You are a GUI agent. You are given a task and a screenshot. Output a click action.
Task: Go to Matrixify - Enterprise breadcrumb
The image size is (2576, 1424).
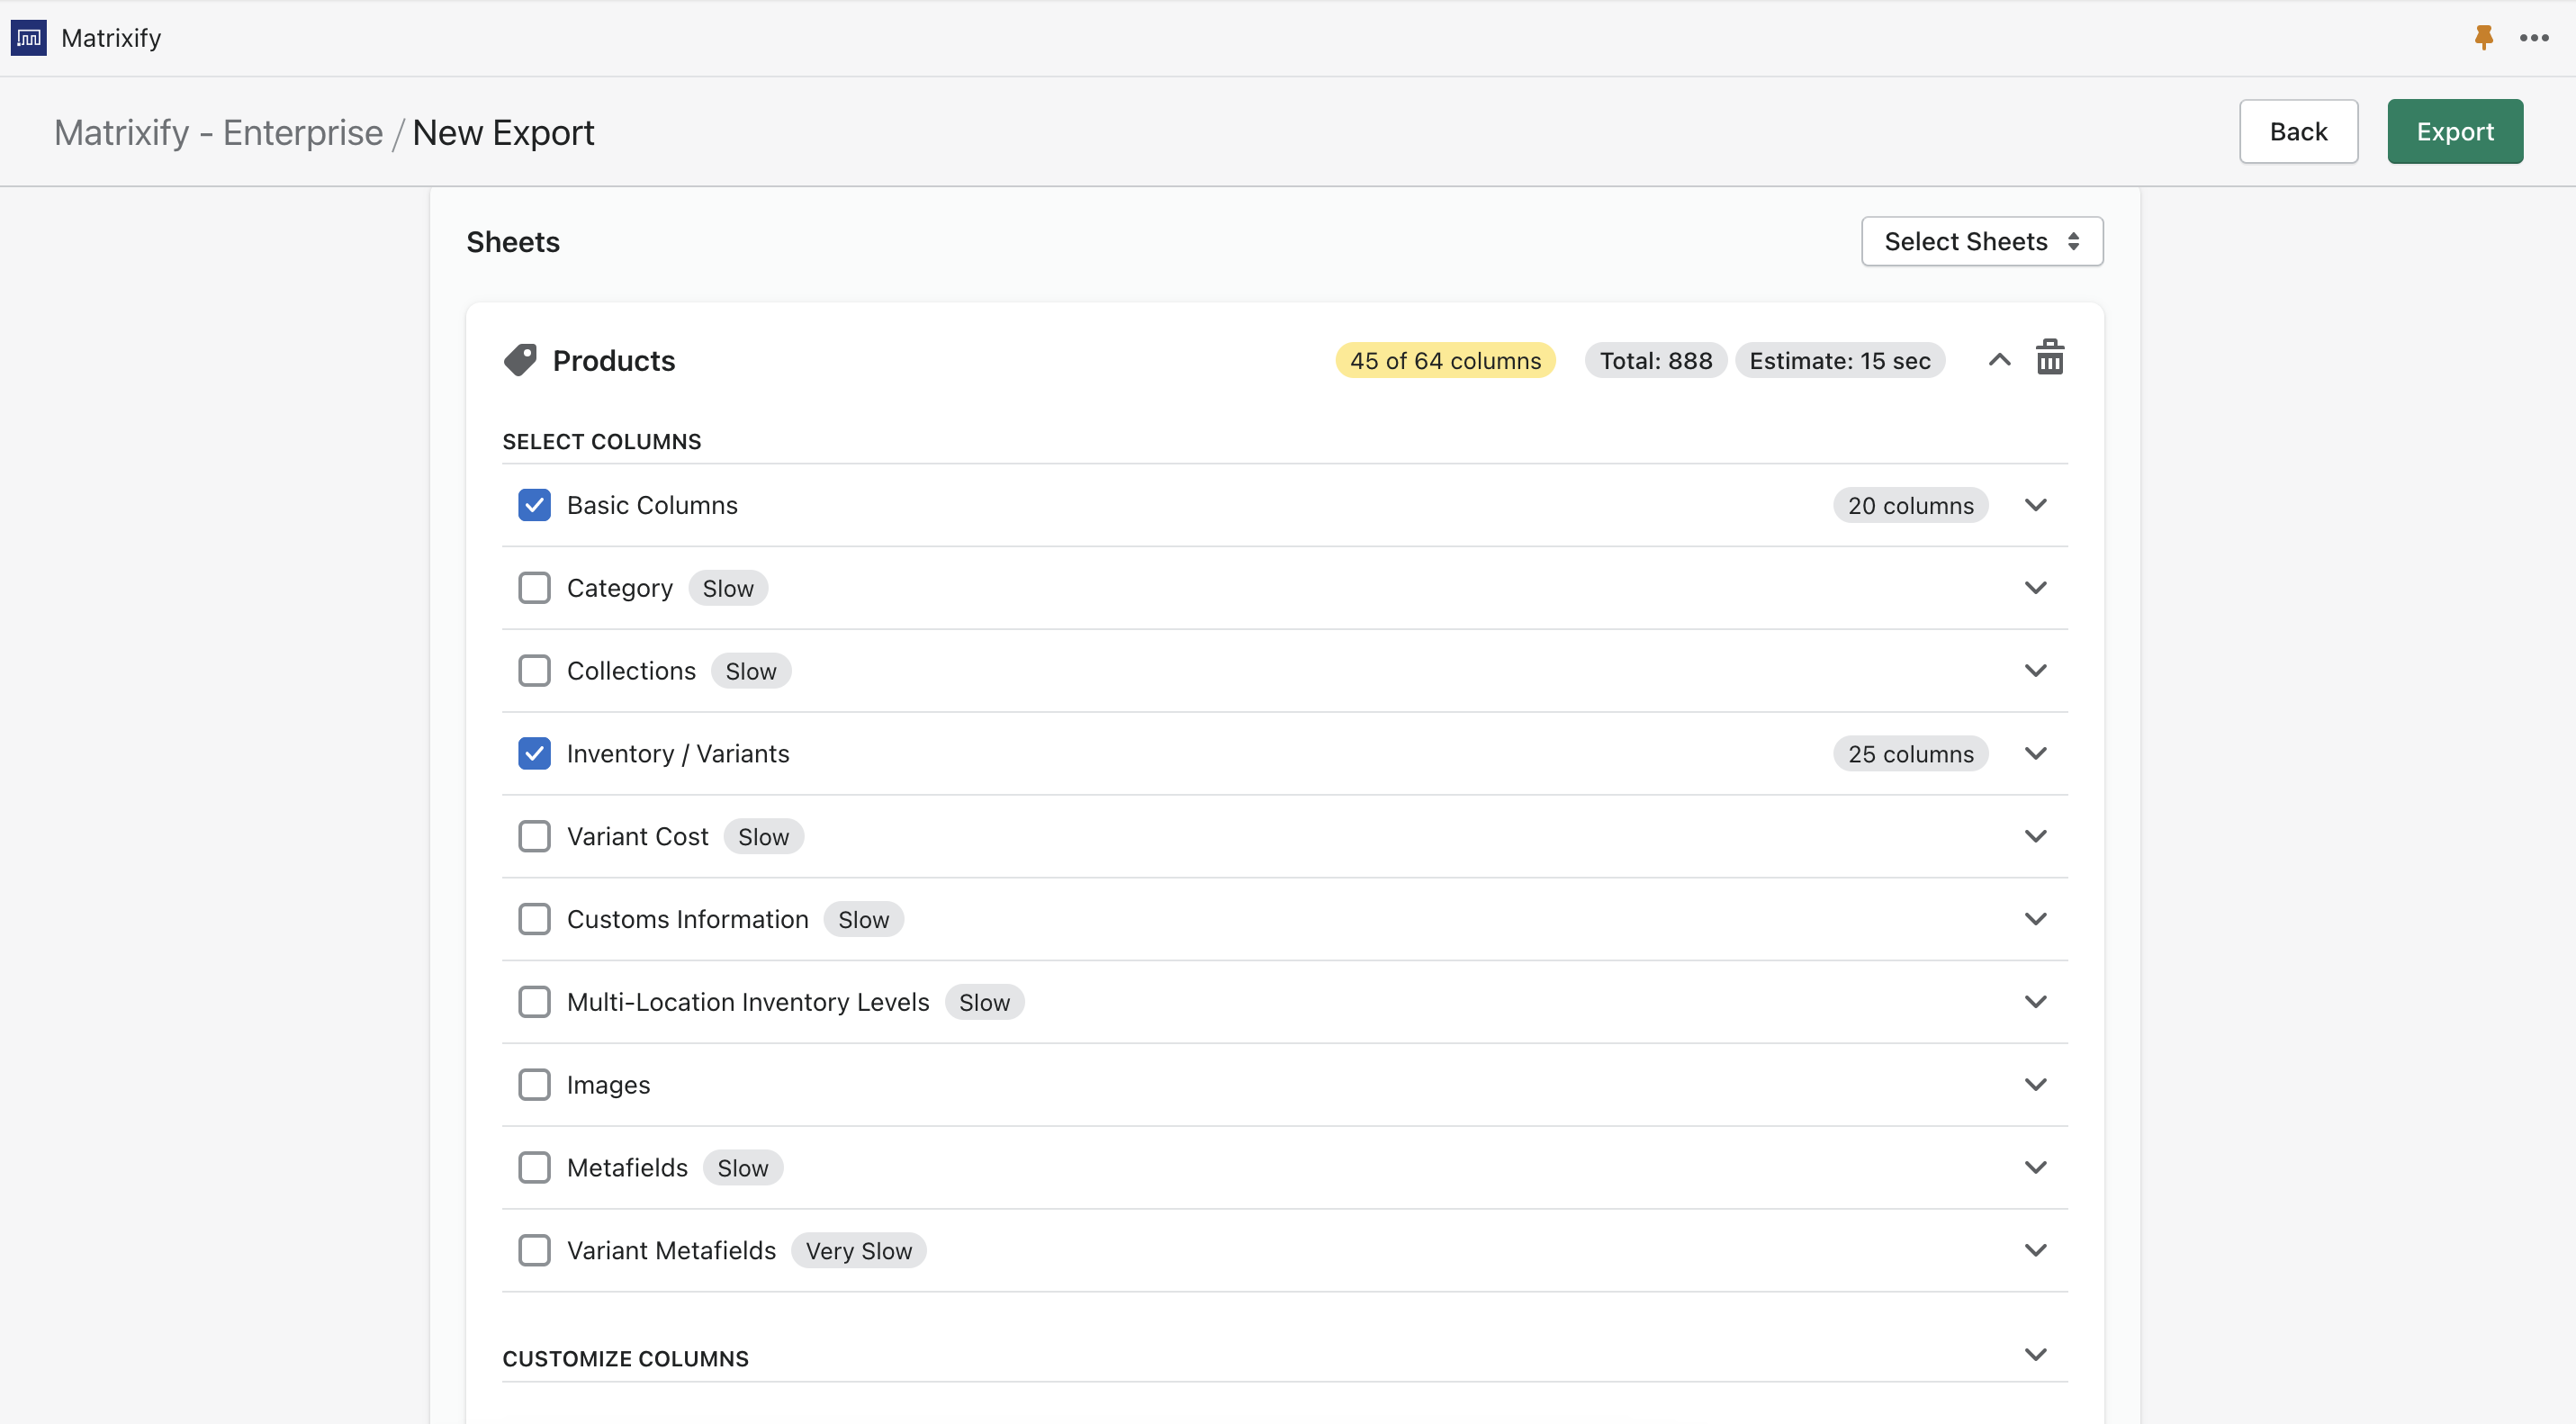tap(218, 132)
